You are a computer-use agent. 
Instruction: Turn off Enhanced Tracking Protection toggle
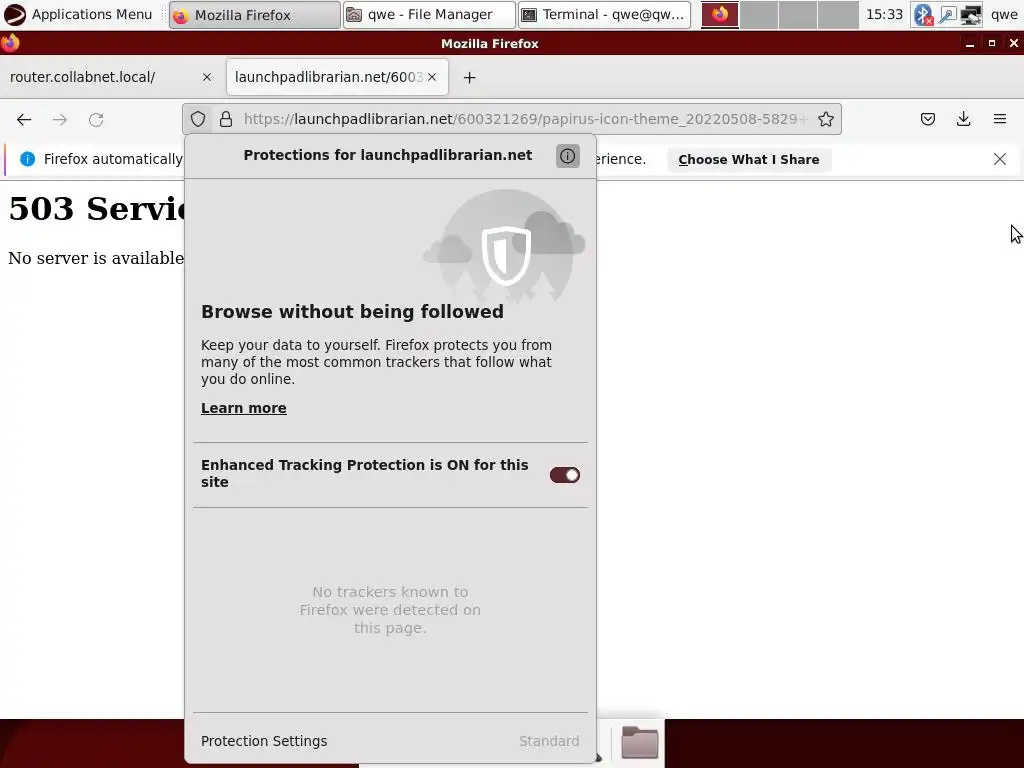pos(564,475)
